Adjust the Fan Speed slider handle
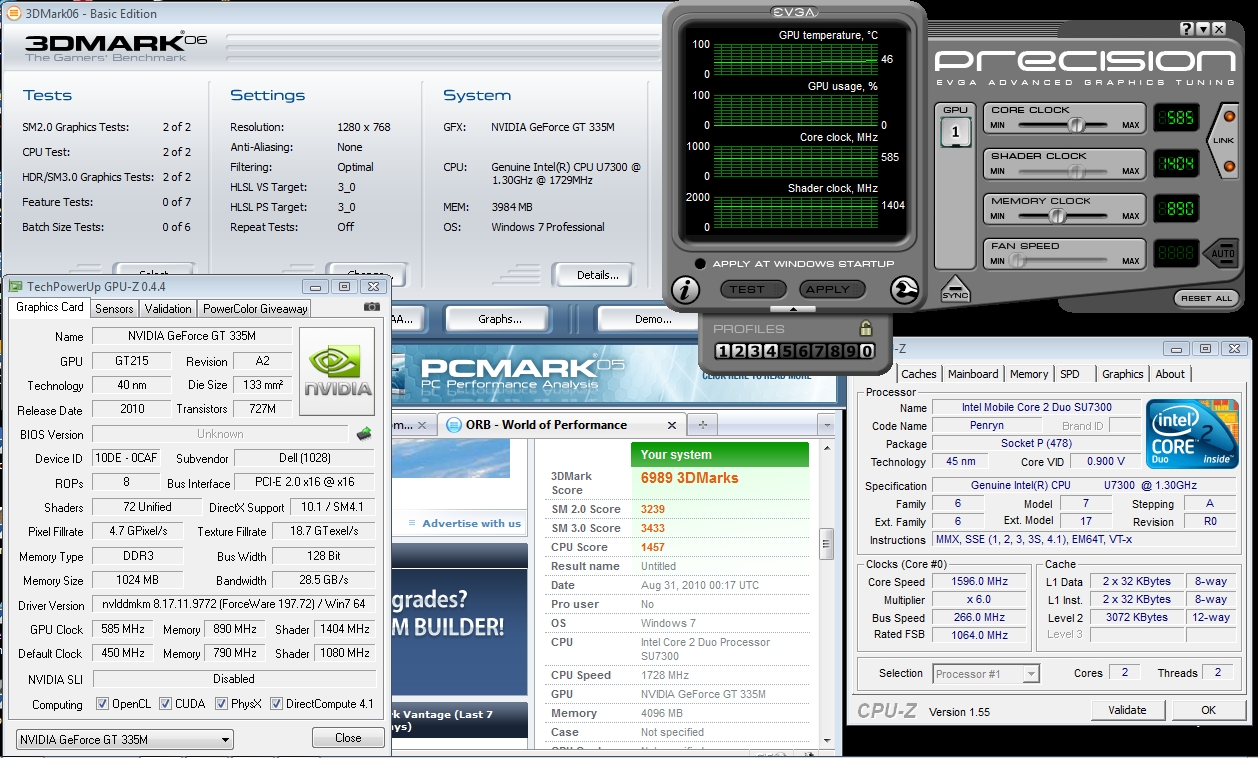Image resolution: width=1258 pixels, height=758 pixels. click(1017, 260)
